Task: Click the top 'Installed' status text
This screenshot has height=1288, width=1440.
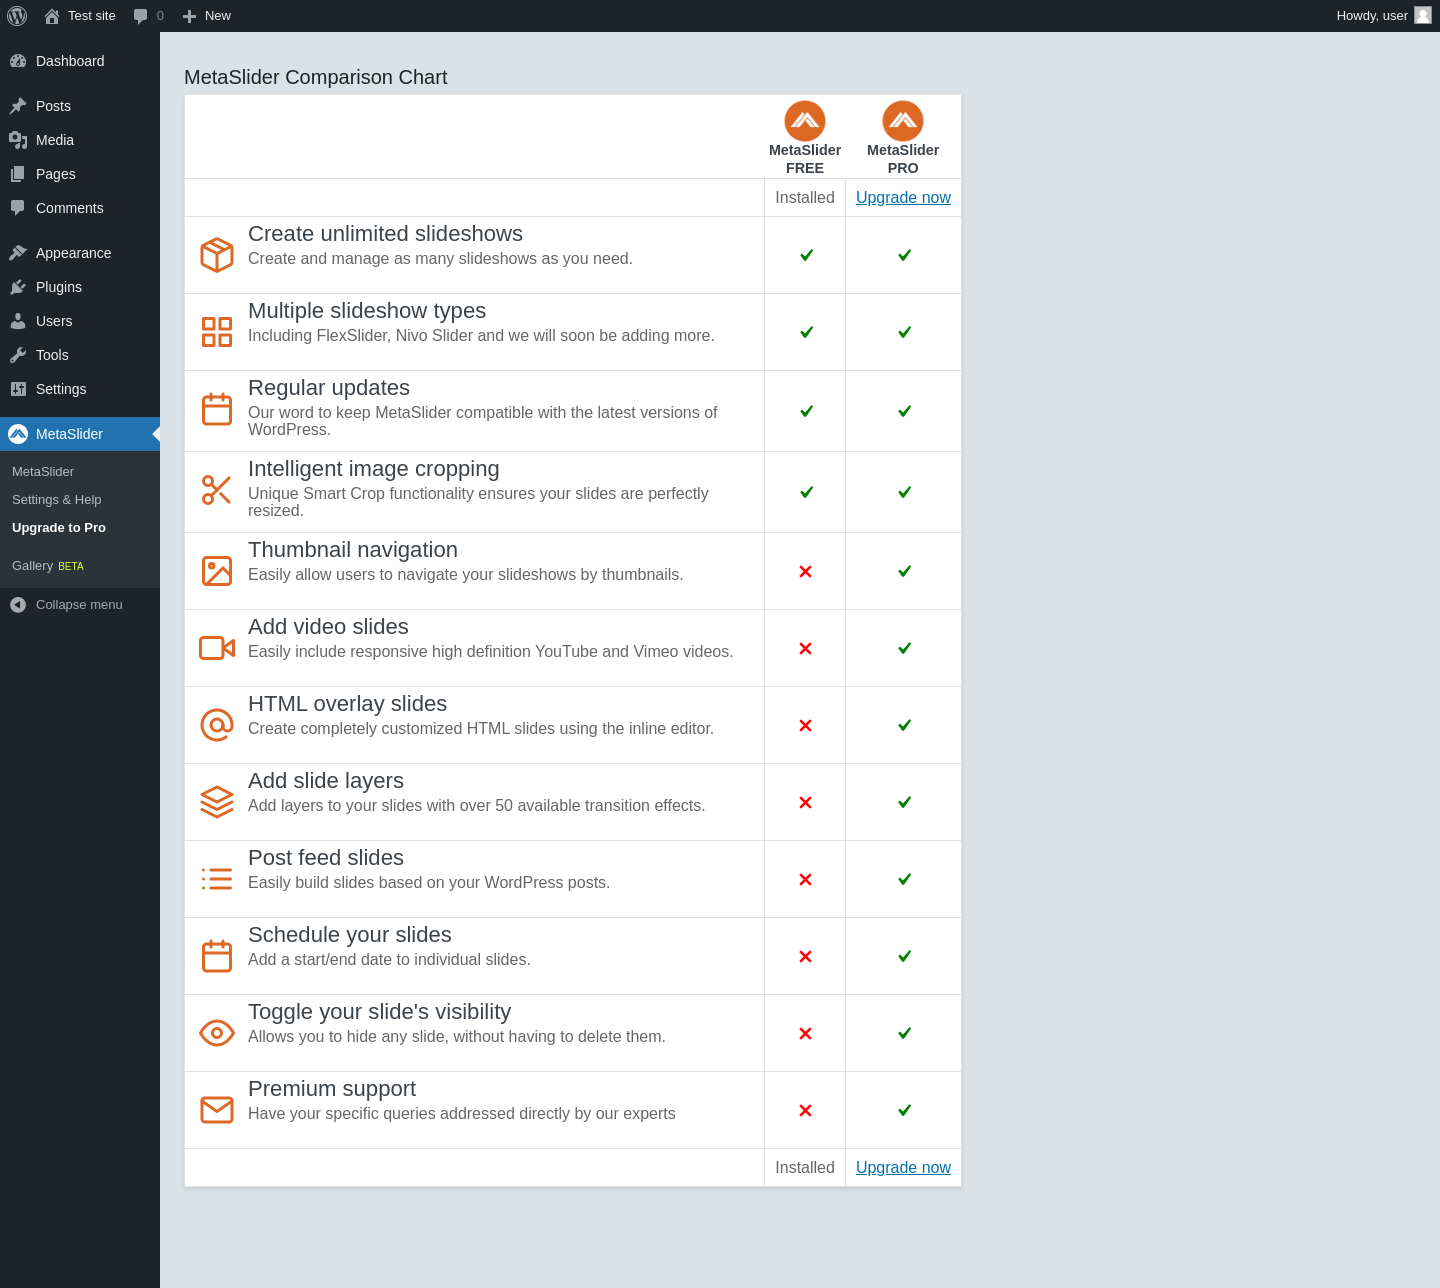Action: pyautogui.click(x=805, y=198)
